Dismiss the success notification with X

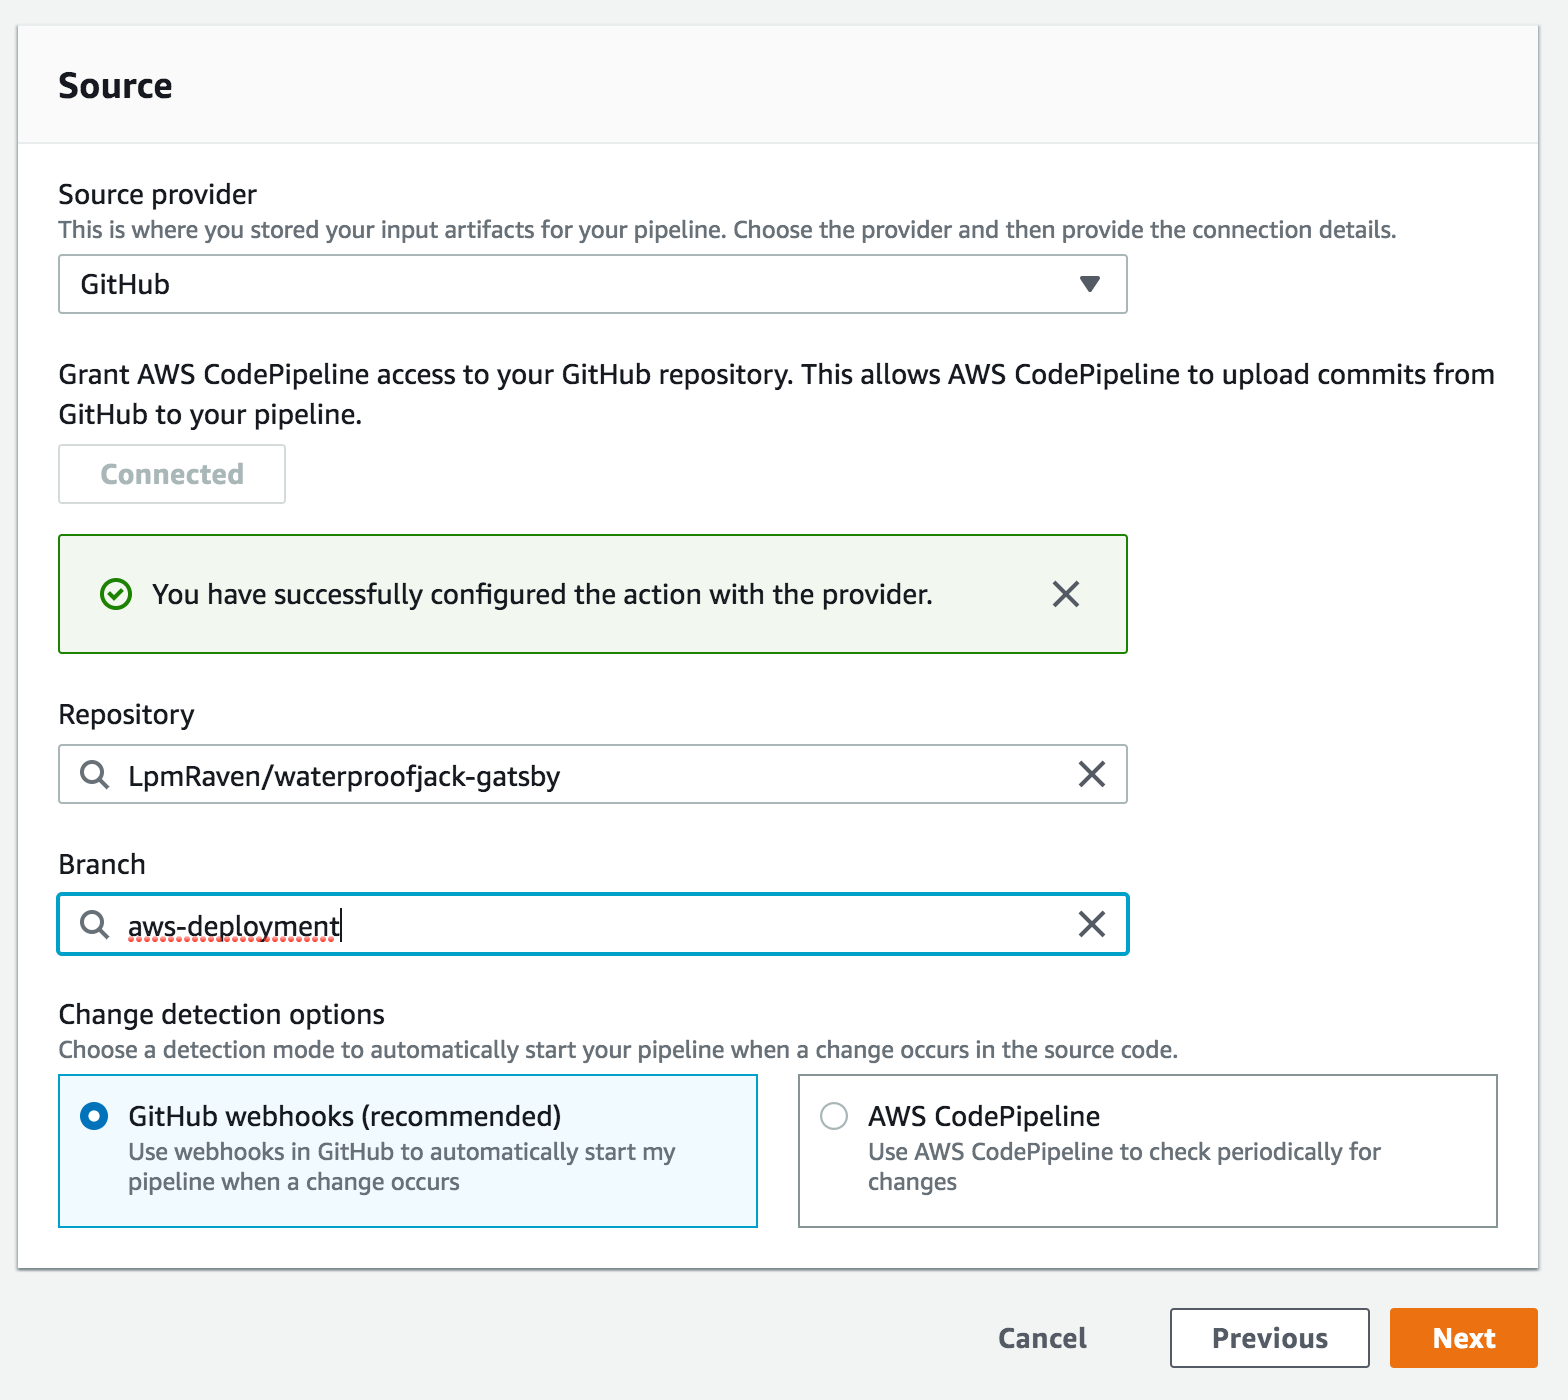coord(1066,594)
